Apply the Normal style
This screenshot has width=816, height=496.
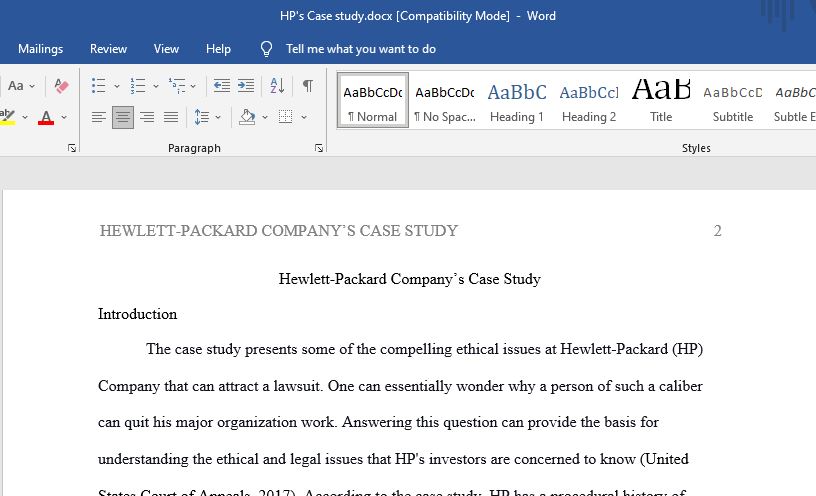click(x=373, y=100)
